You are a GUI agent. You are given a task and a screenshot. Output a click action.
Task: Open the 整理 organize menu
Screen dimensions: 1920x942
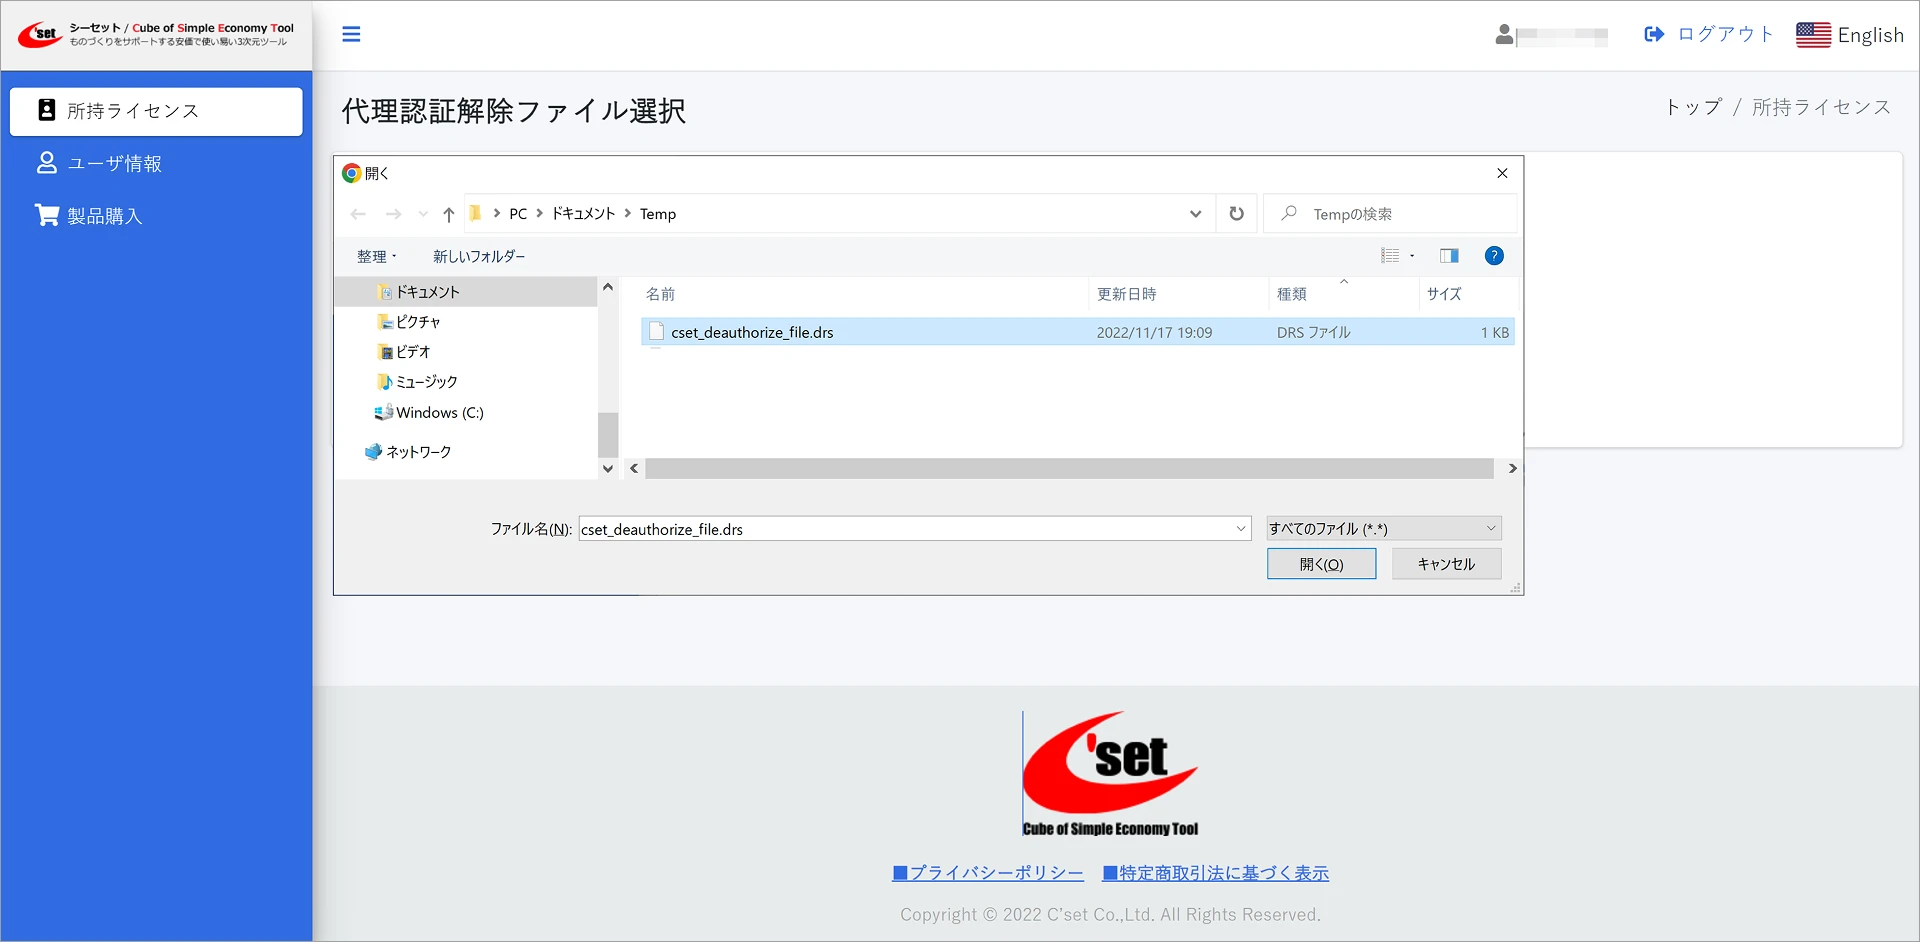coord(376,257)
